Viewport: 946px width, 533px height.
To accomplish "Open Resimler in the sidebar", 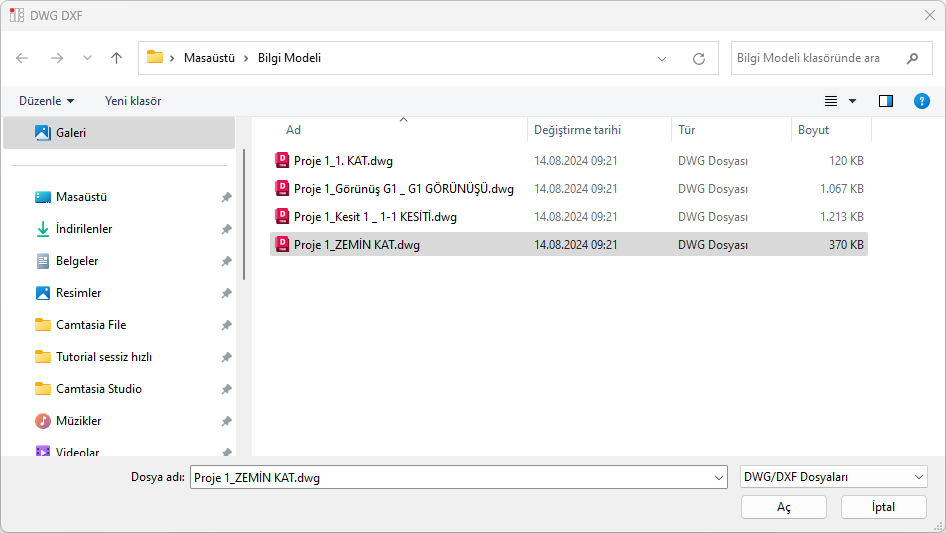I will click(x=78, y=293).
